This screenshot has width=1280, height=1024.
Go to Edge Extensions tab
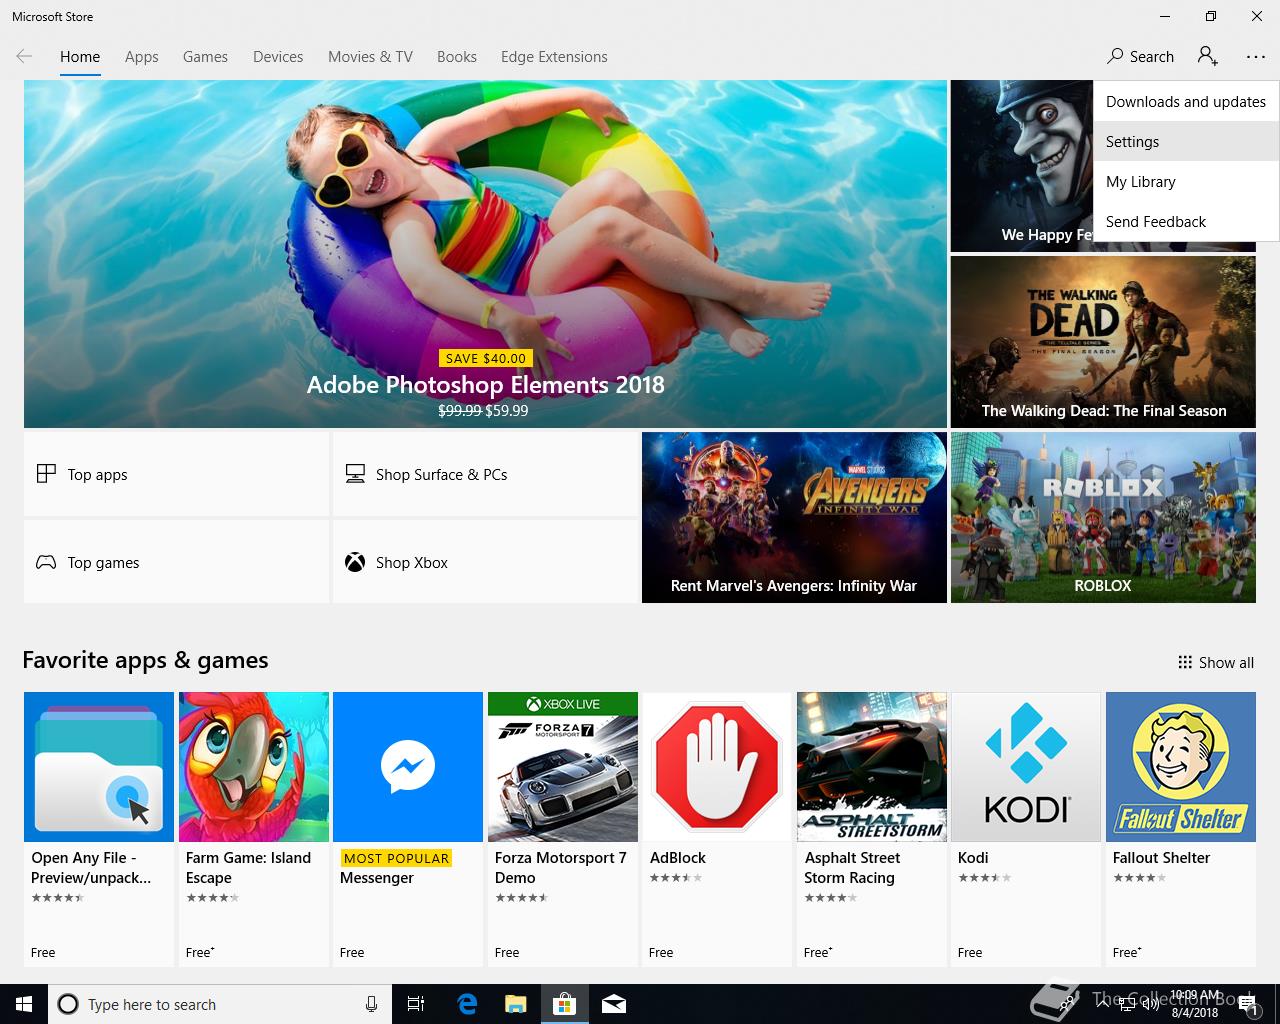tap(554, 57)
